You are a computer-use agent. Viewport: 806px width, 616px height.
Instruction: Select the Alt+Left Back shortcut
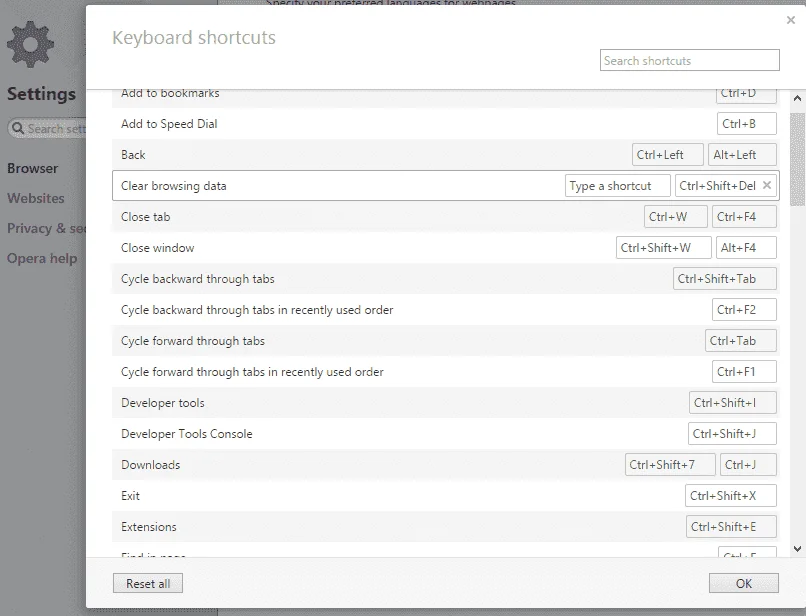[x=742, y=155]
